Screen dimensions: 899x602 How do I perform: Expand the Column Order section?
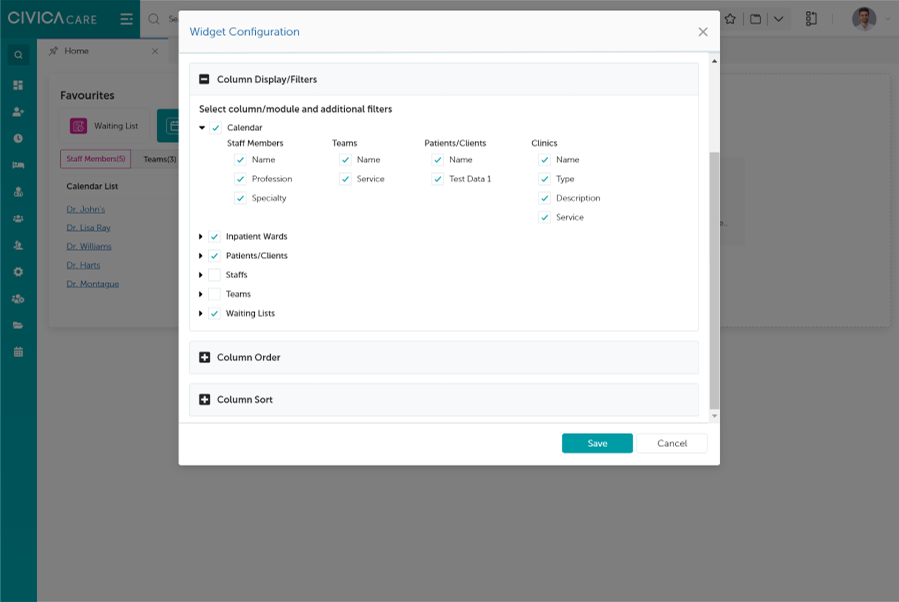click(x=204, y=357)
